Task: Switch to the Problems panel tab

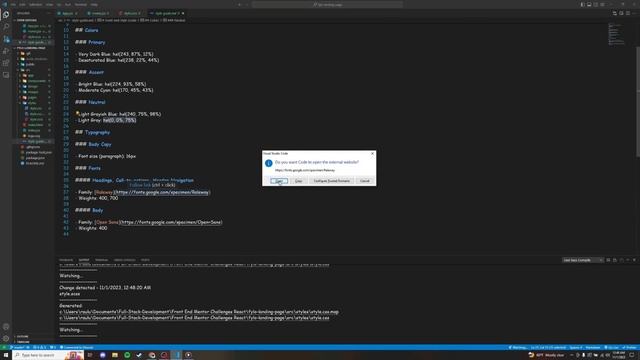Action: tap(66, 260)
